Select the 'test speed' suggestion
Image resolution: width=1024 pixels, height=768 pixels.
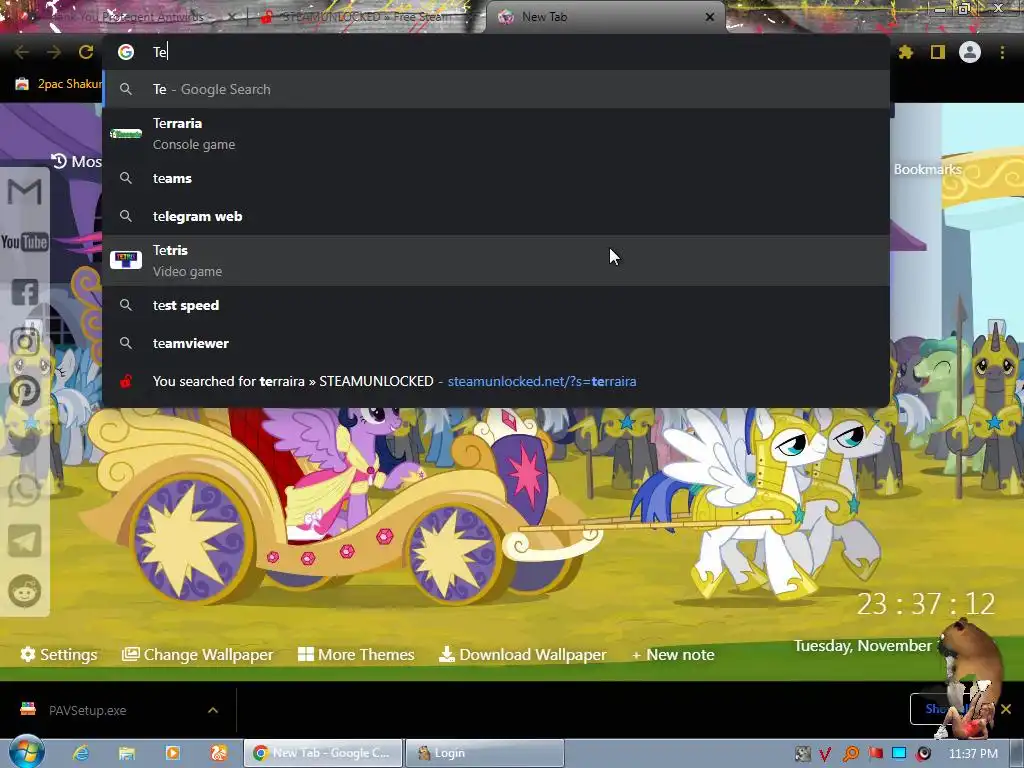[x=496, y=305]
